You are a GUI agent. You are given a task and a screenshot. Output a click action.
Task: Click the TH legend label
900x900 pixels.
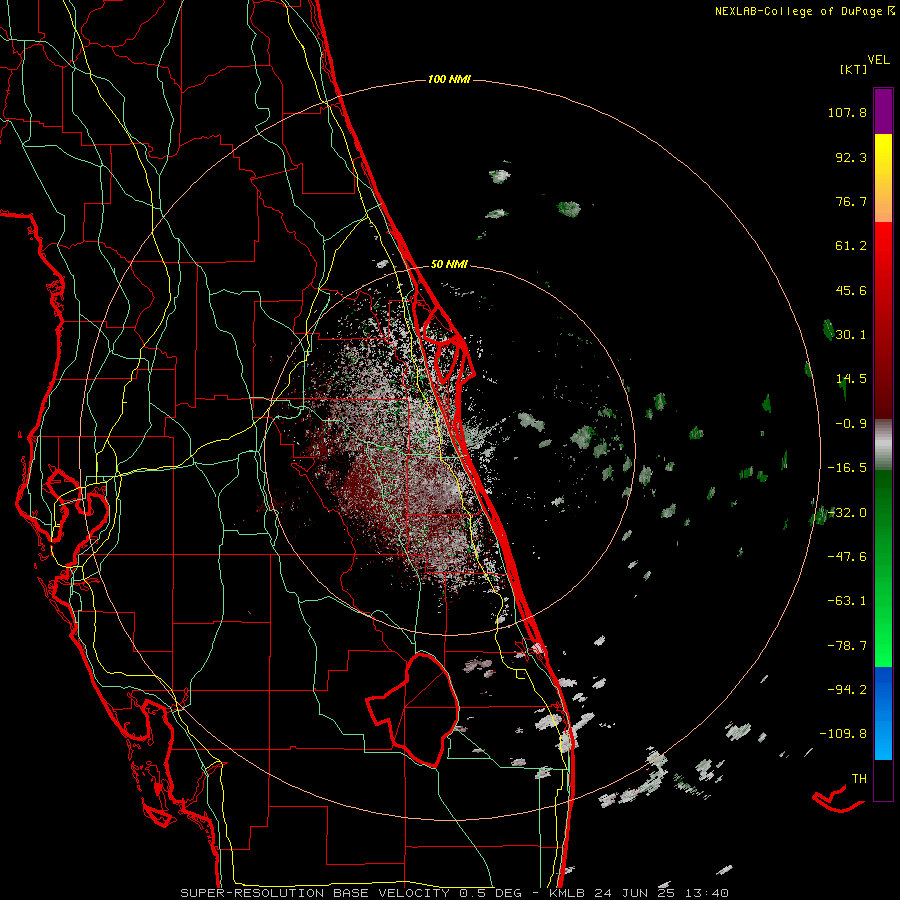tap(859, 779)
